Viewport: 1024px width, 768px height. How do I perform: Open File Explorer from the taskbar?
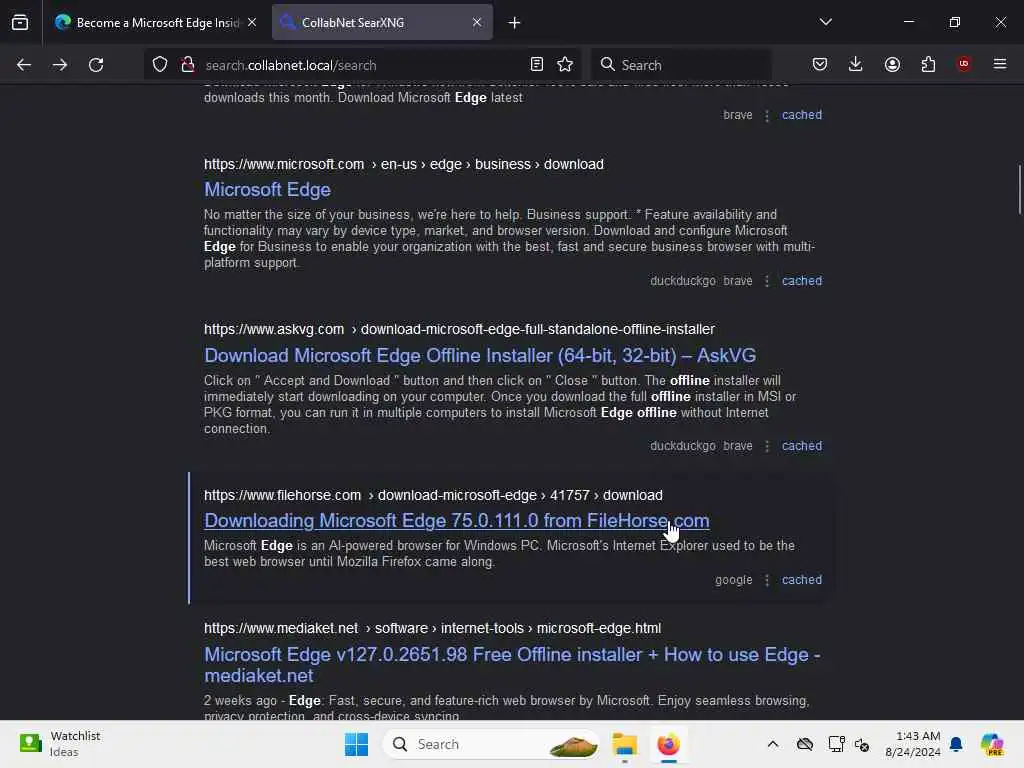(624, 744)
